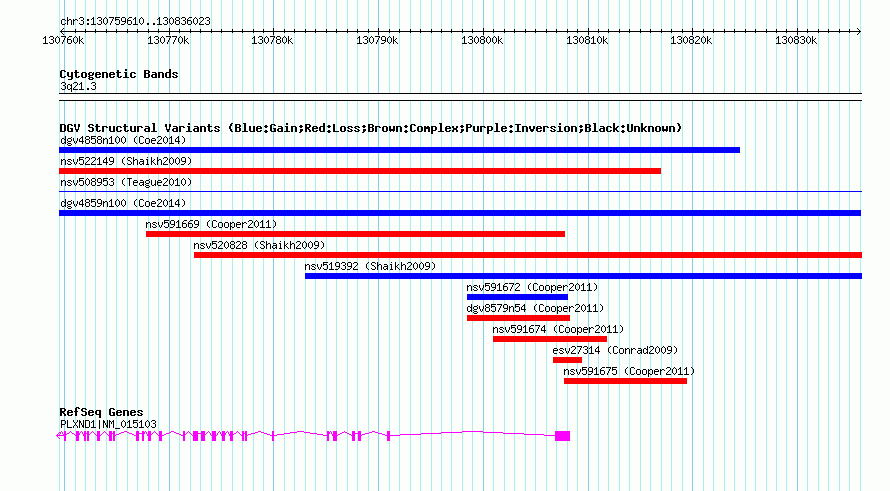The width and height of the screenshot is (890, 491).
Task: Click the dgv4858n100 (Coe2014) label
Action: coord(123,140)
